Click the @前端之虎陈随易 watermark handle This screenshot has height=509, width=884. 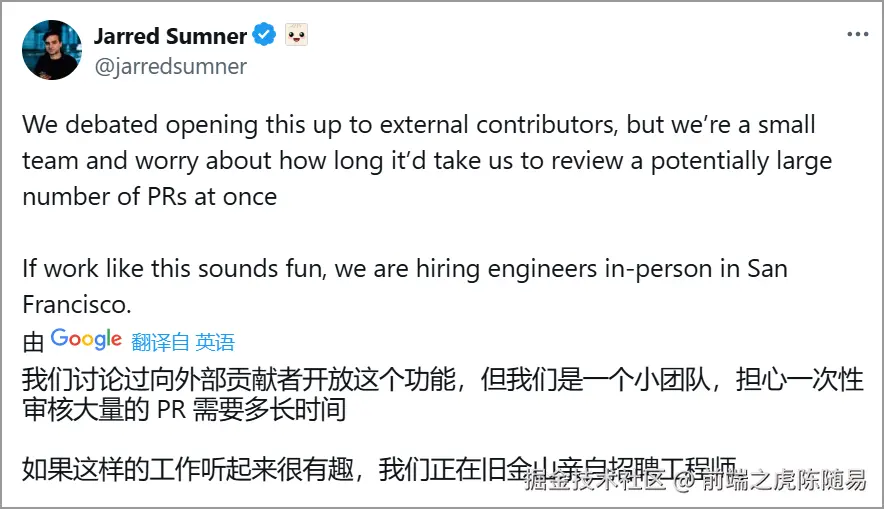(x=768, y=481)
